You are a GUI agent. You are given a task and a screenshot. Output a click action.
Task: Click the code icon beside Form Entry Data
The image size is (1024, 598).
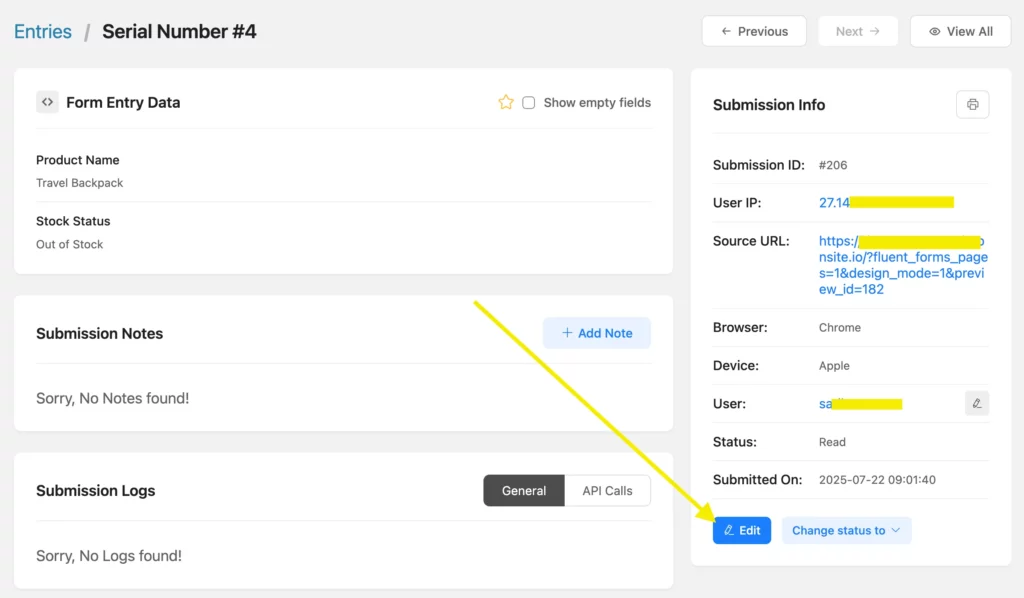click(x=47, y=102)
